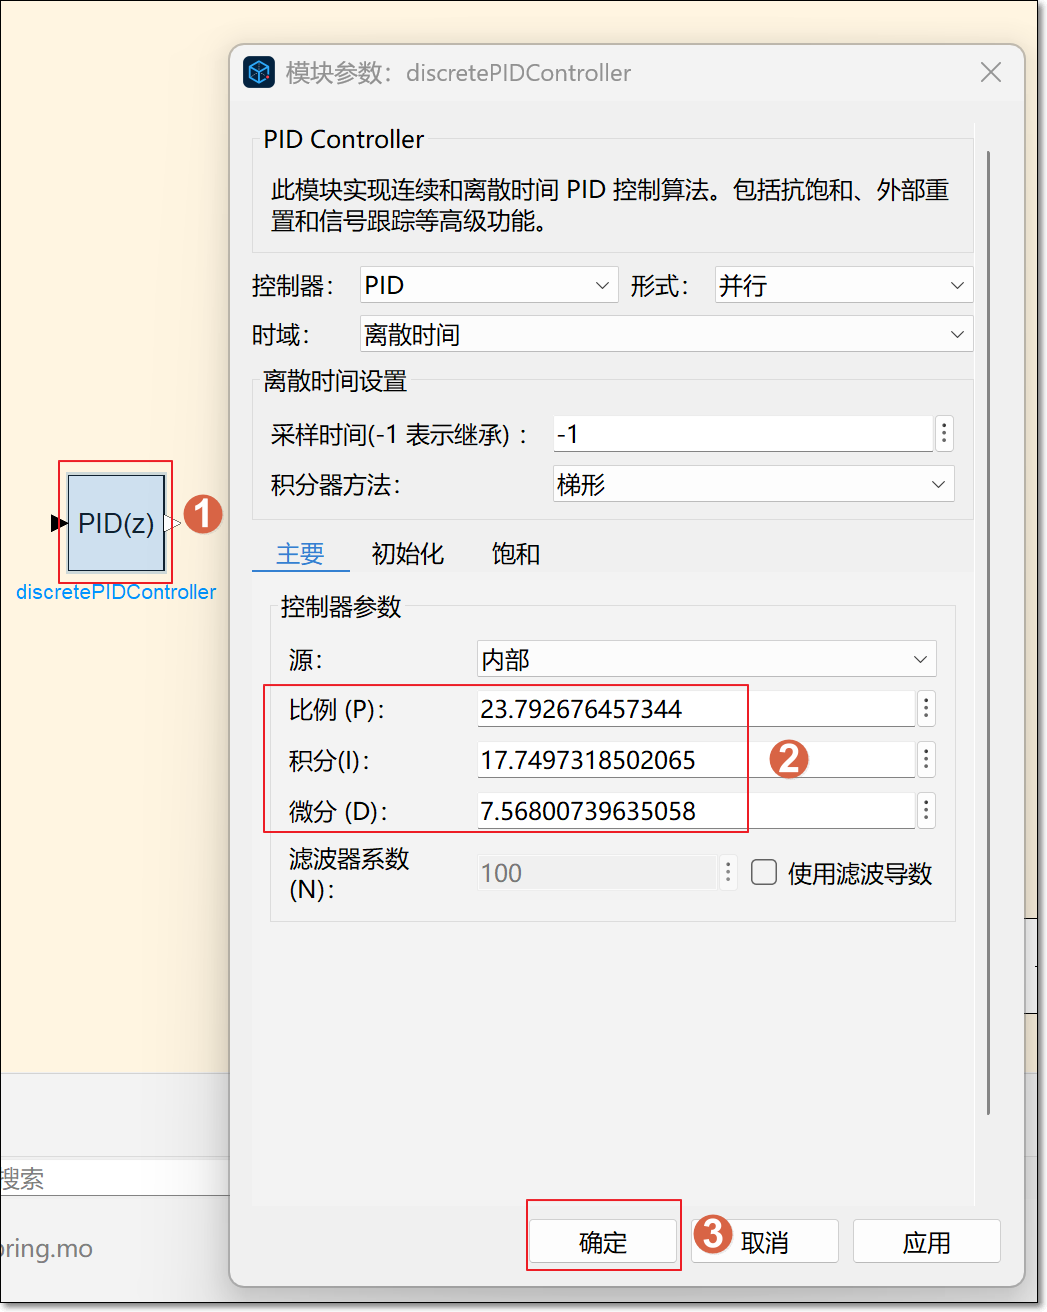Confirm with the 确定 button
This screenshot has height=1312, width=1047.
[x=603, y=1242]
